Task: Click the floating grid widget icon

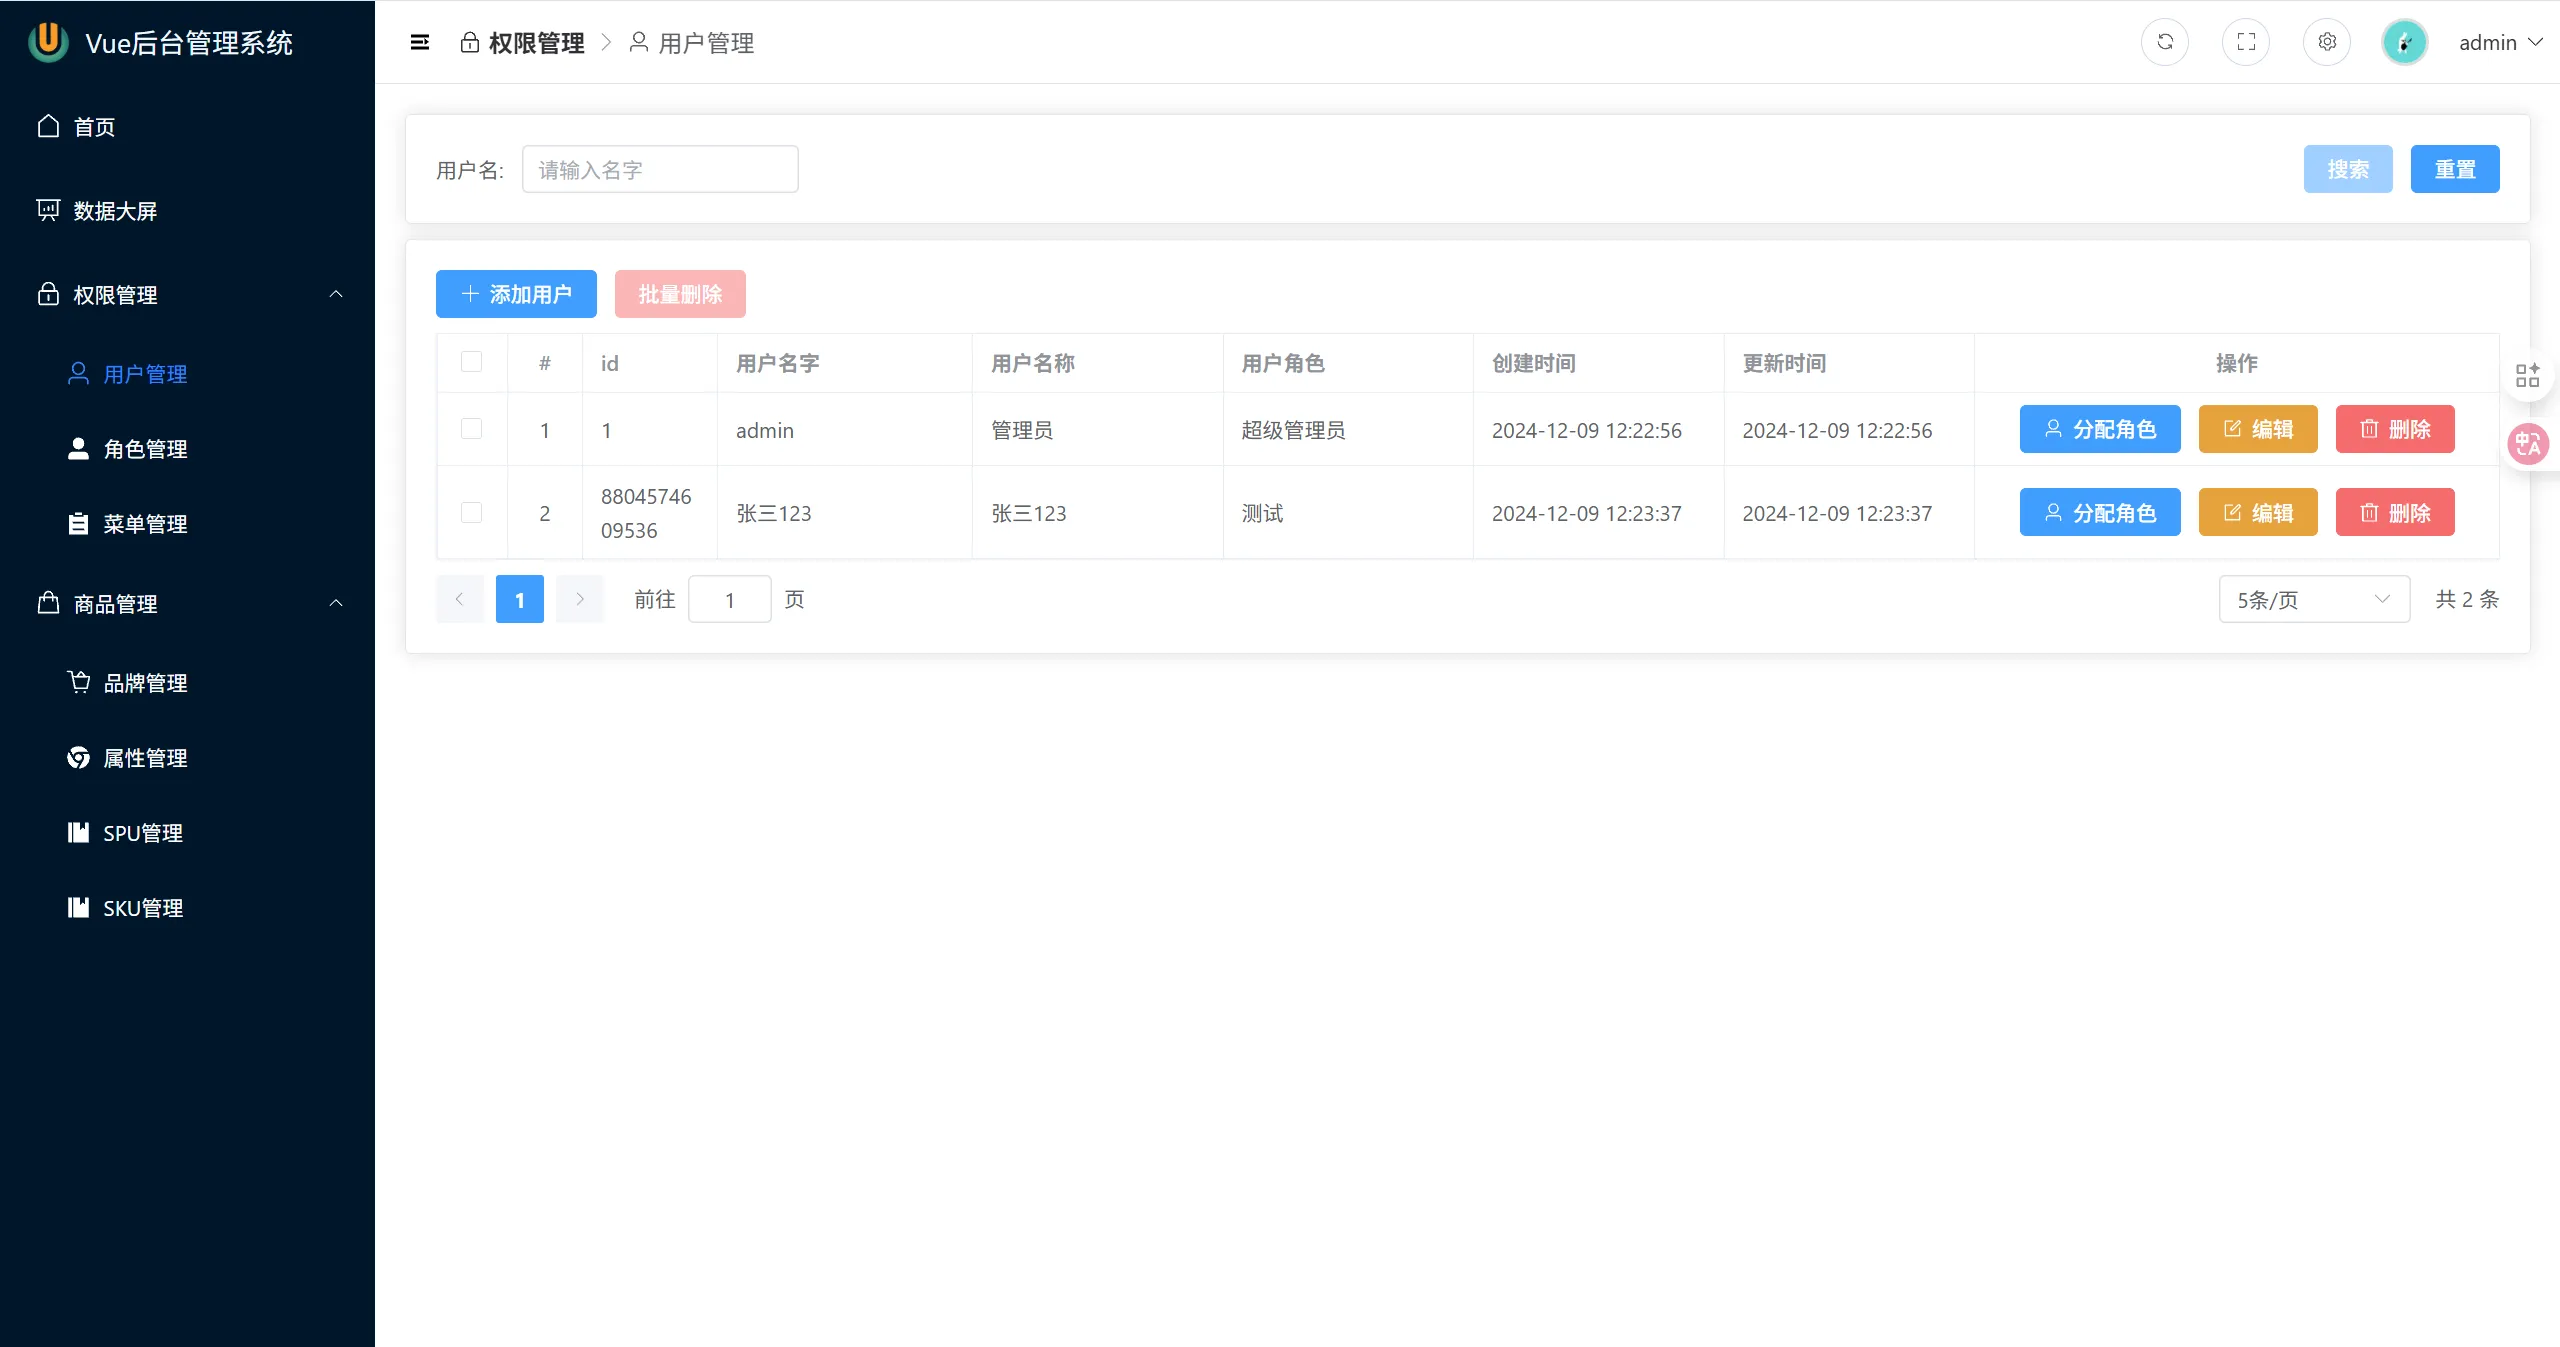Action: tap(2528, 375)
